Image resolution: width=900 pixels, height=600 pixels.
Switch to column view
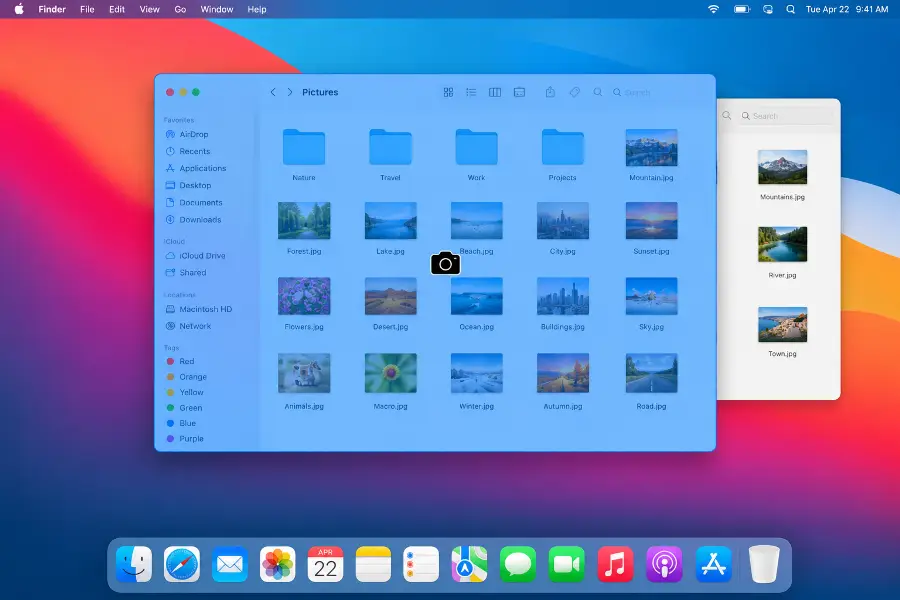pyautogui.click(x=495, y=92)
